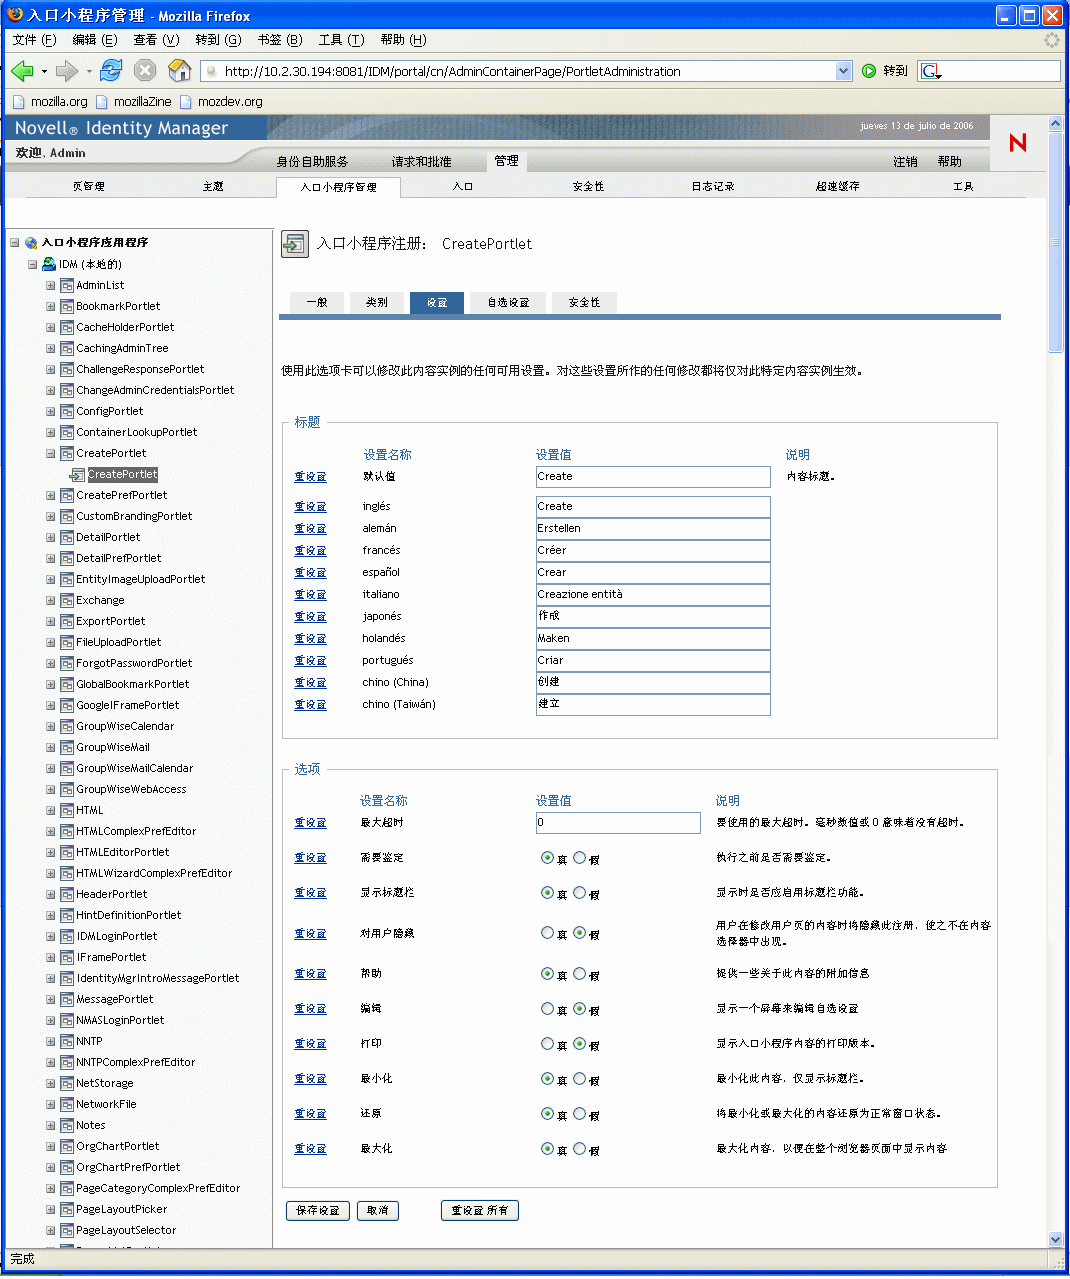1070x1279 pixels.
Task: Click the 注销 logout link
Action: tap(905, 162)
